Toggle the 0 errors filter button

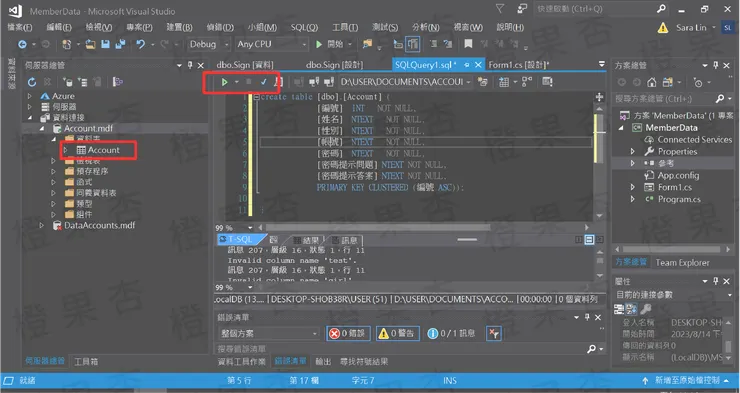point(348,334)
